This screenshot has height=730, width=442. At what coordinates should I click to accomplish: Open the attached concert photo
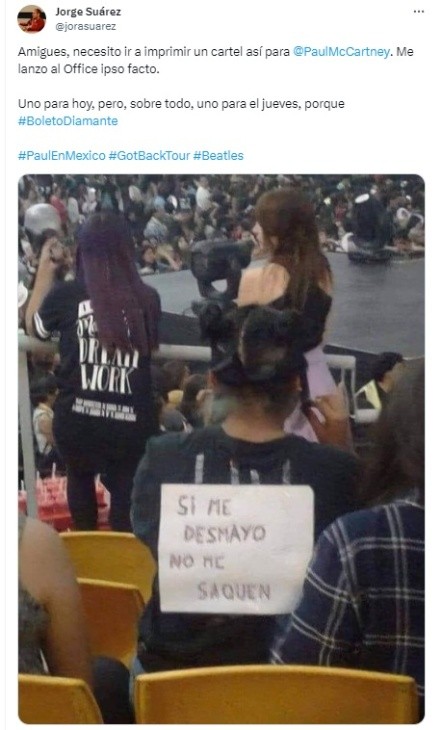pos(221,449)
